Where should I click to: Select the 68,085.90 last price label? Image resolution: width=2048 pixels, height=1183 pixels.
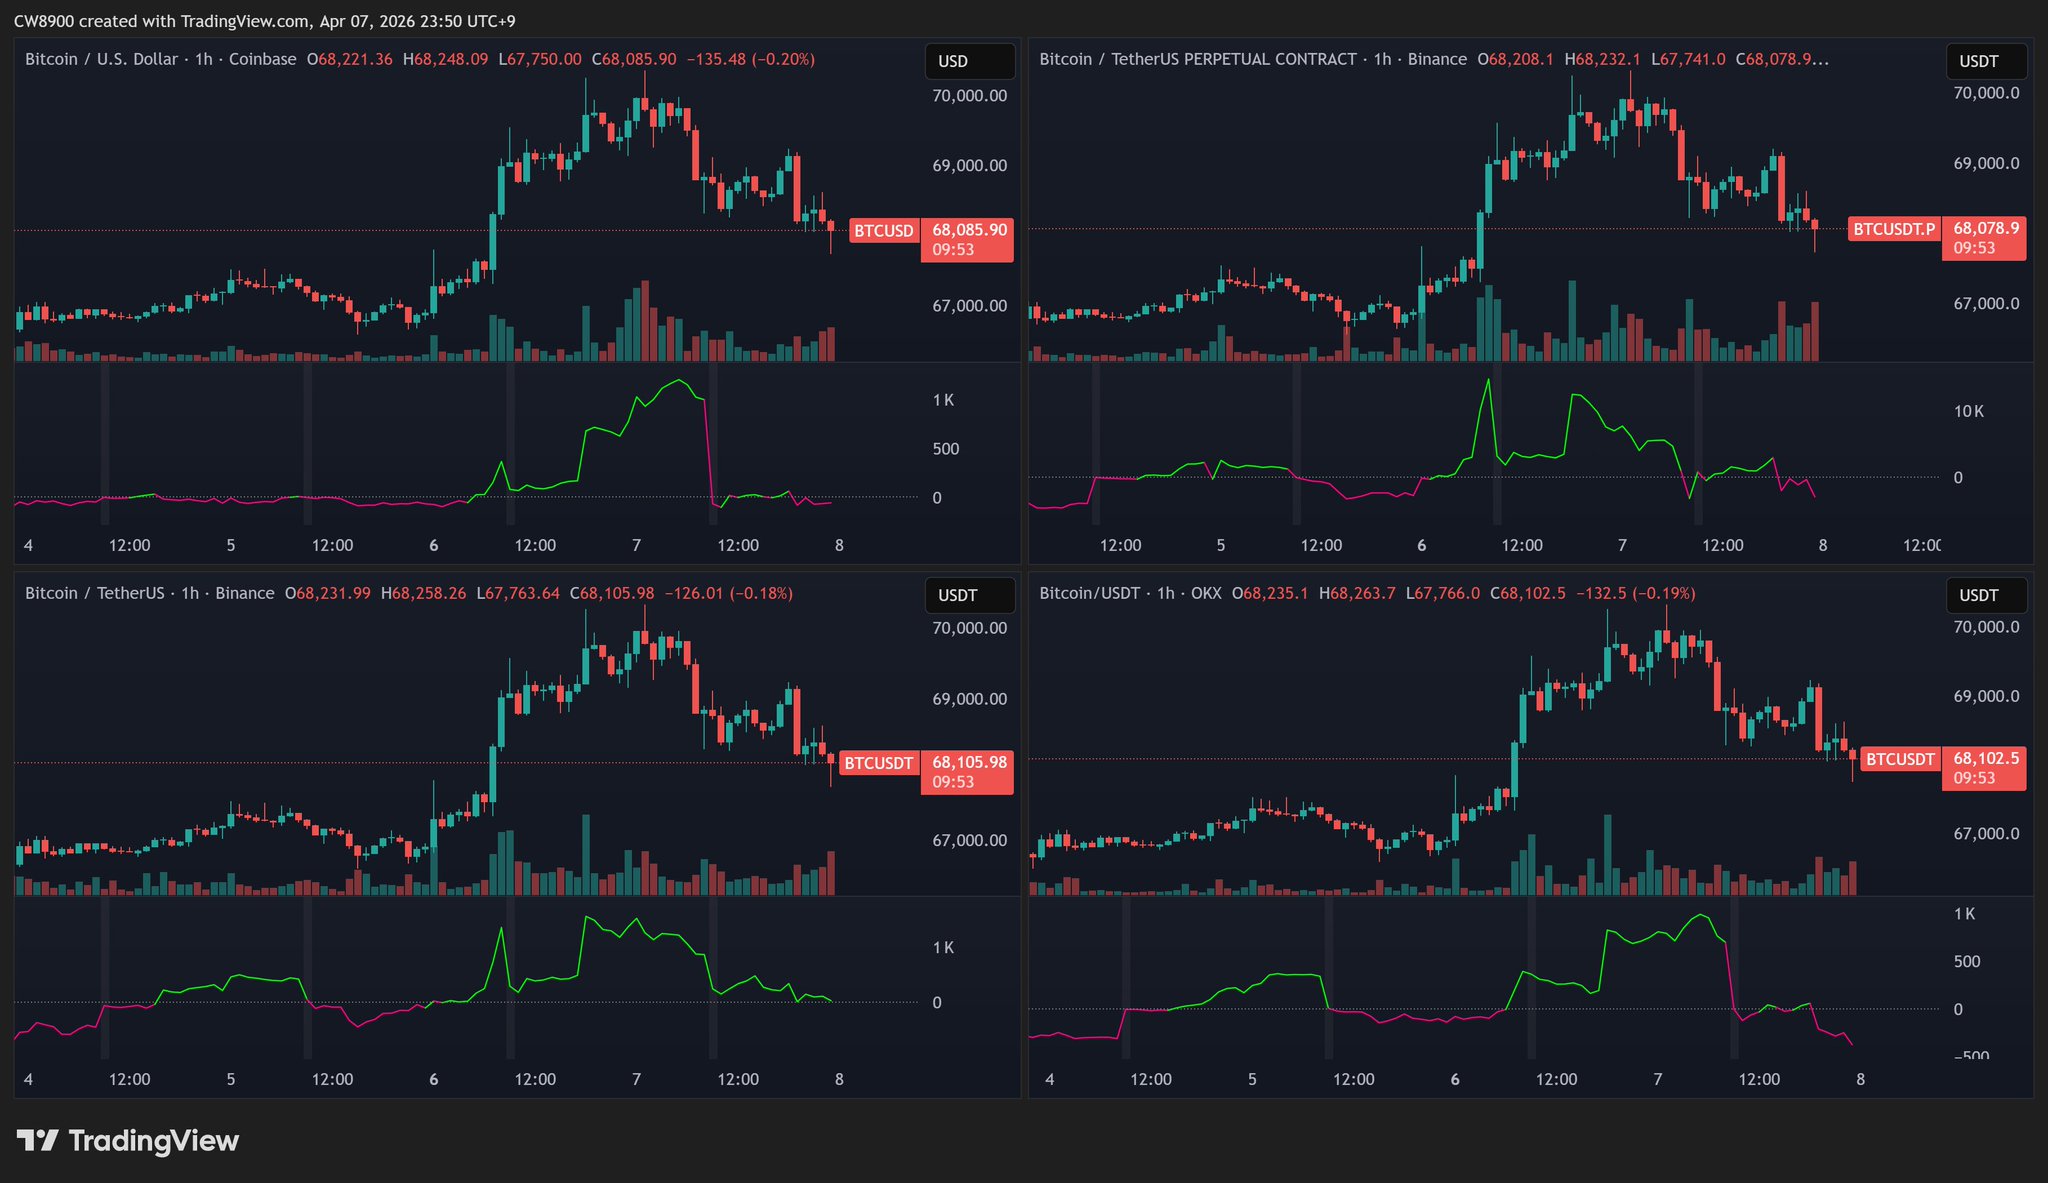pyautogui.click(x=968, y=230)
